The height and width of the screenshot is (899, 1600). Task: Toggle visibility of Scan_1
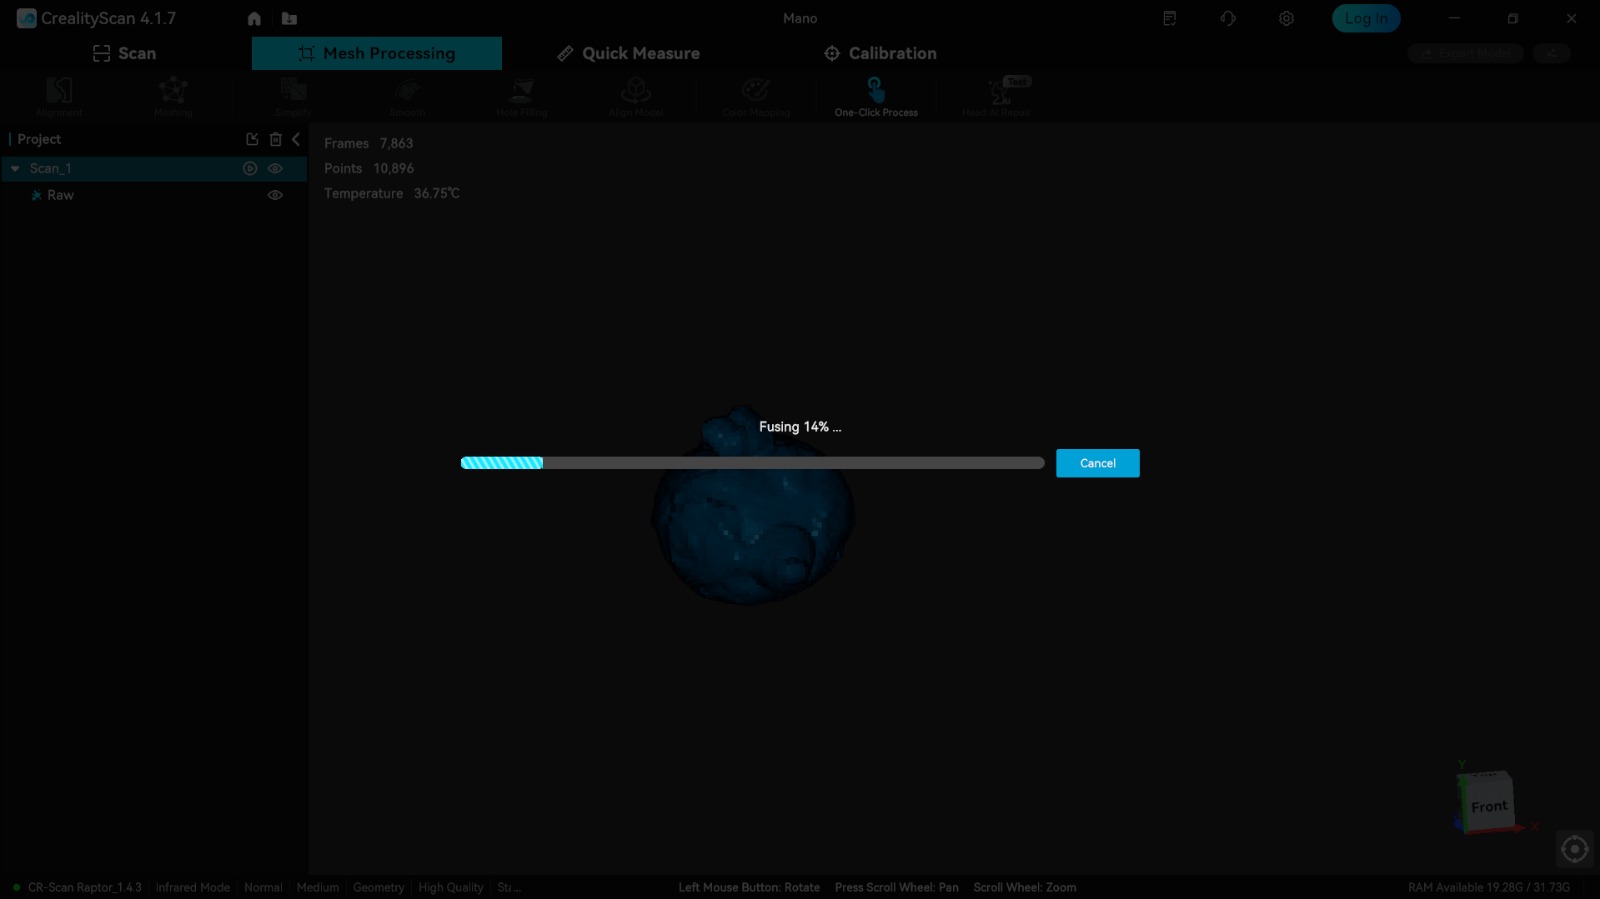coord(275,168)
